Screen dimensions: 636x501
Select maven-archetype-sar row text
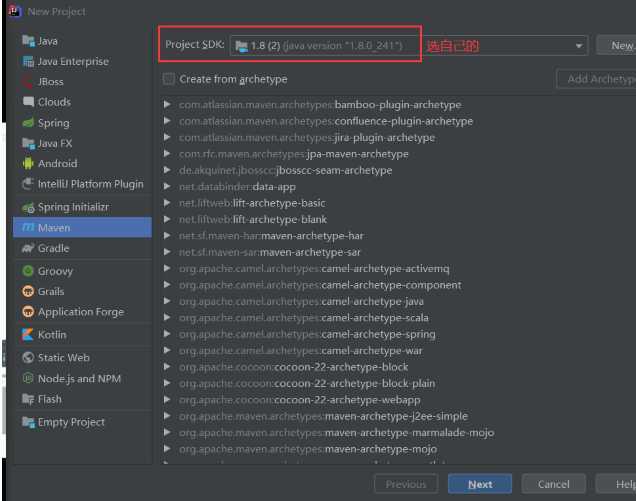click(270, 252)
